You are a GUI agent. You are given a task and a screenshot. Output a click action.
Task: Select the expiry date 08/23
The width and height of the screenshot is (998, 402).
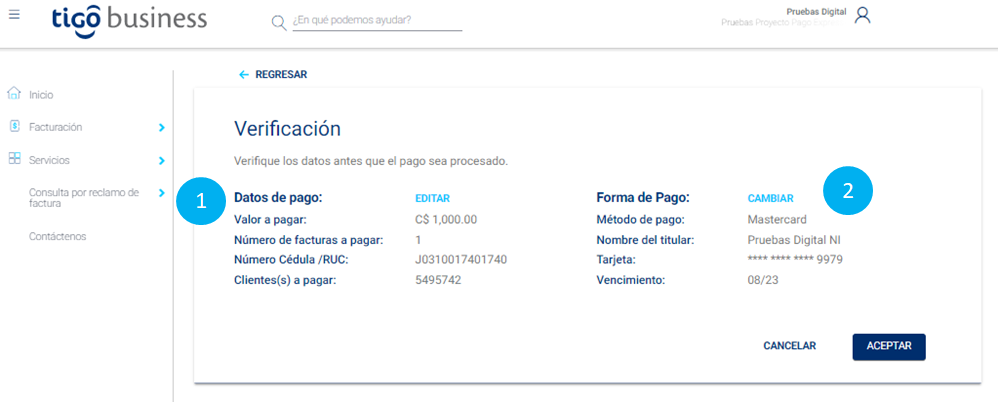pos(763,280)
